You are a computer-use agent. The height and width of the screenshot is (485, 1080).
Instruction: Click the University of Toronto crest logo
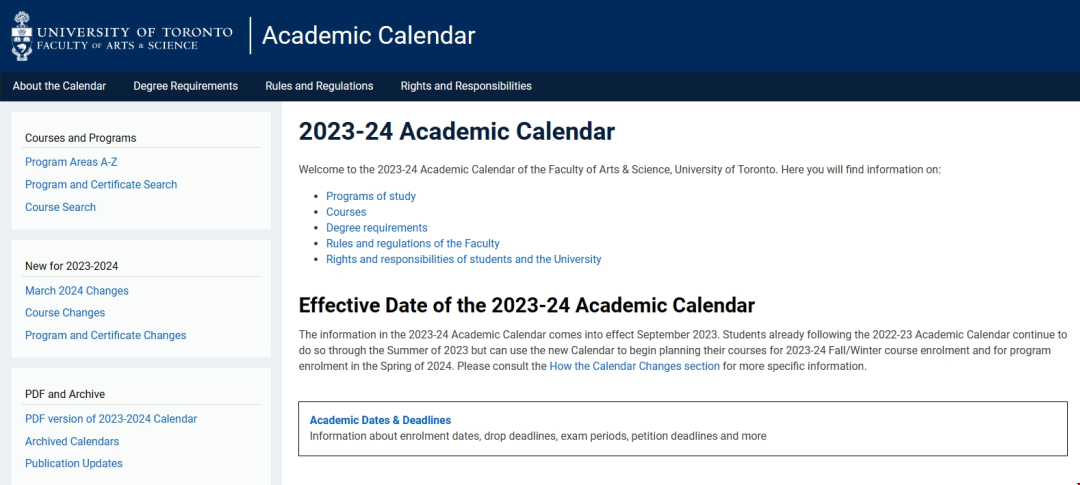(21, 36)
